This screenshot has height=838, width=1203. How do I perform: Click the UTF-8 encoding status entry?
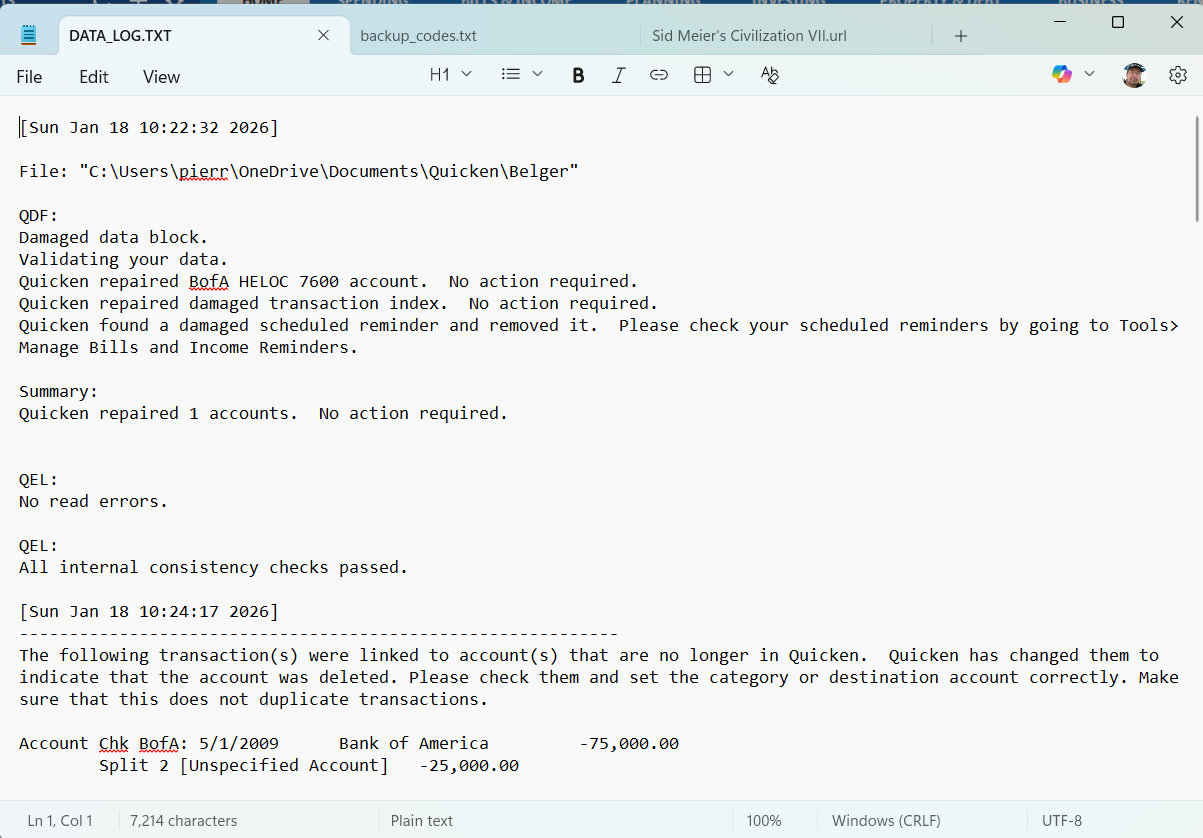click(x=1062, y=821)
